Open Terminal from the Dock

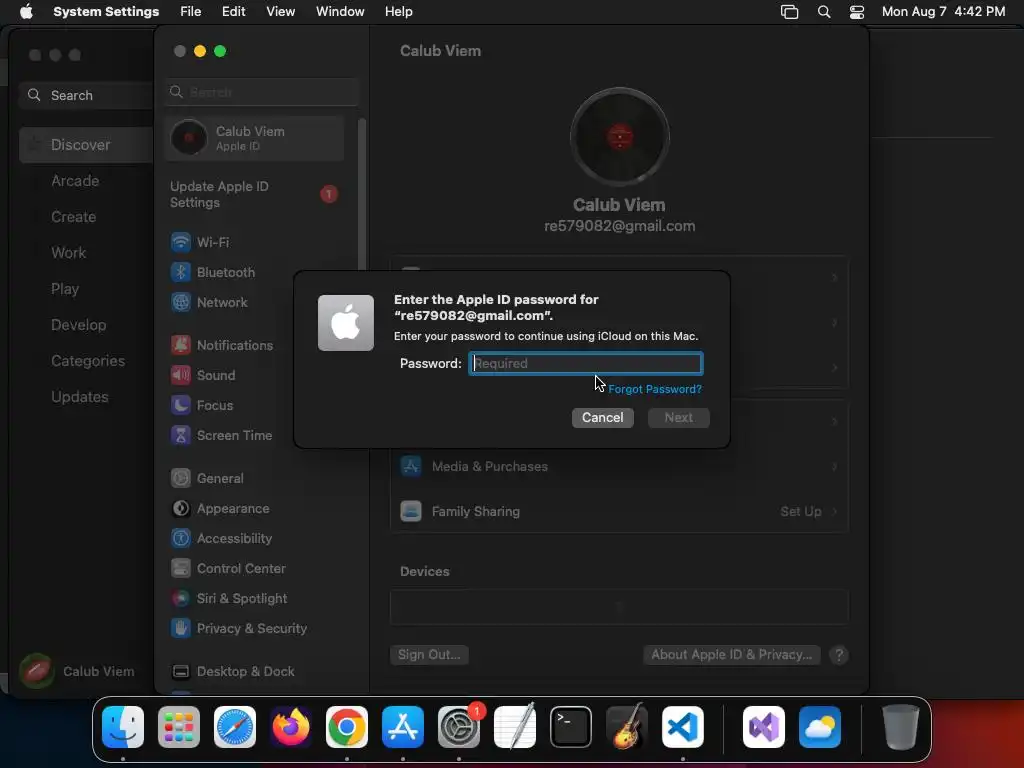click(571, 727)
